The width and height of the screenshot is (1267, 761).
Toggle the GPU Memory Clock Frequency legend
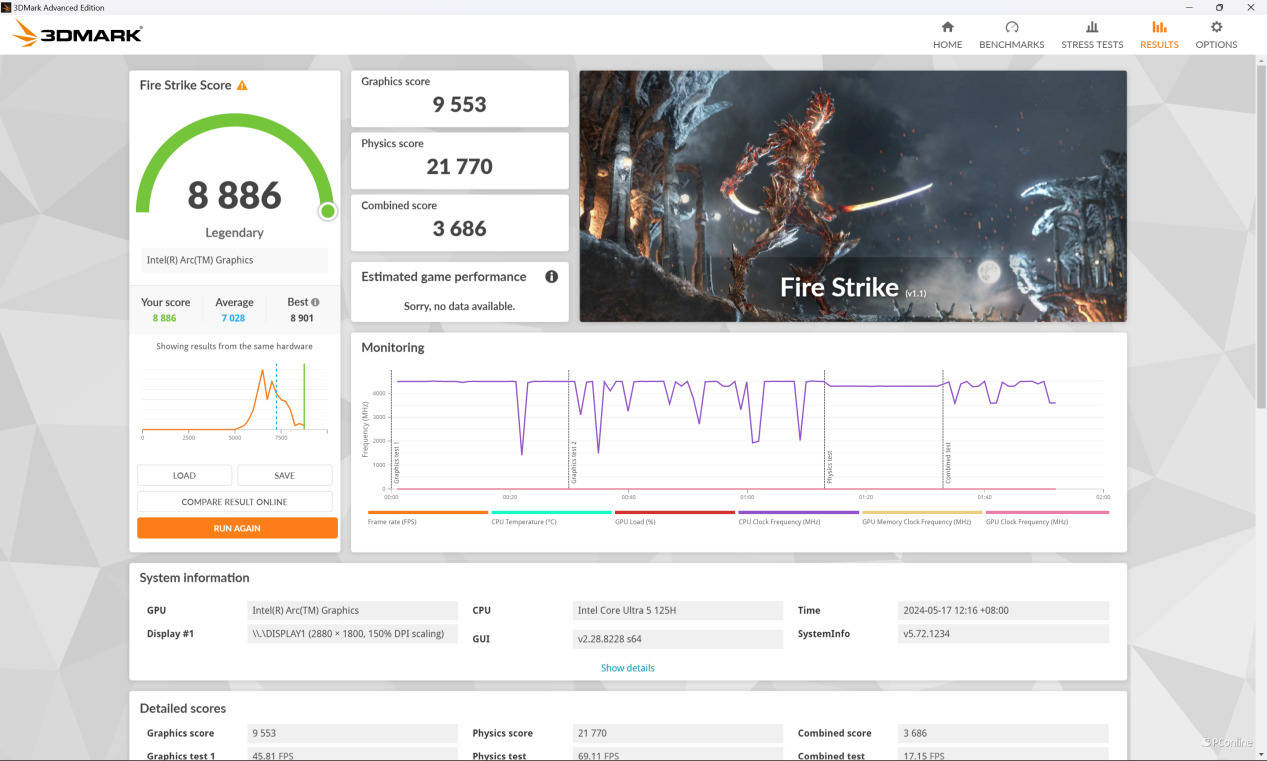(922, 518)
